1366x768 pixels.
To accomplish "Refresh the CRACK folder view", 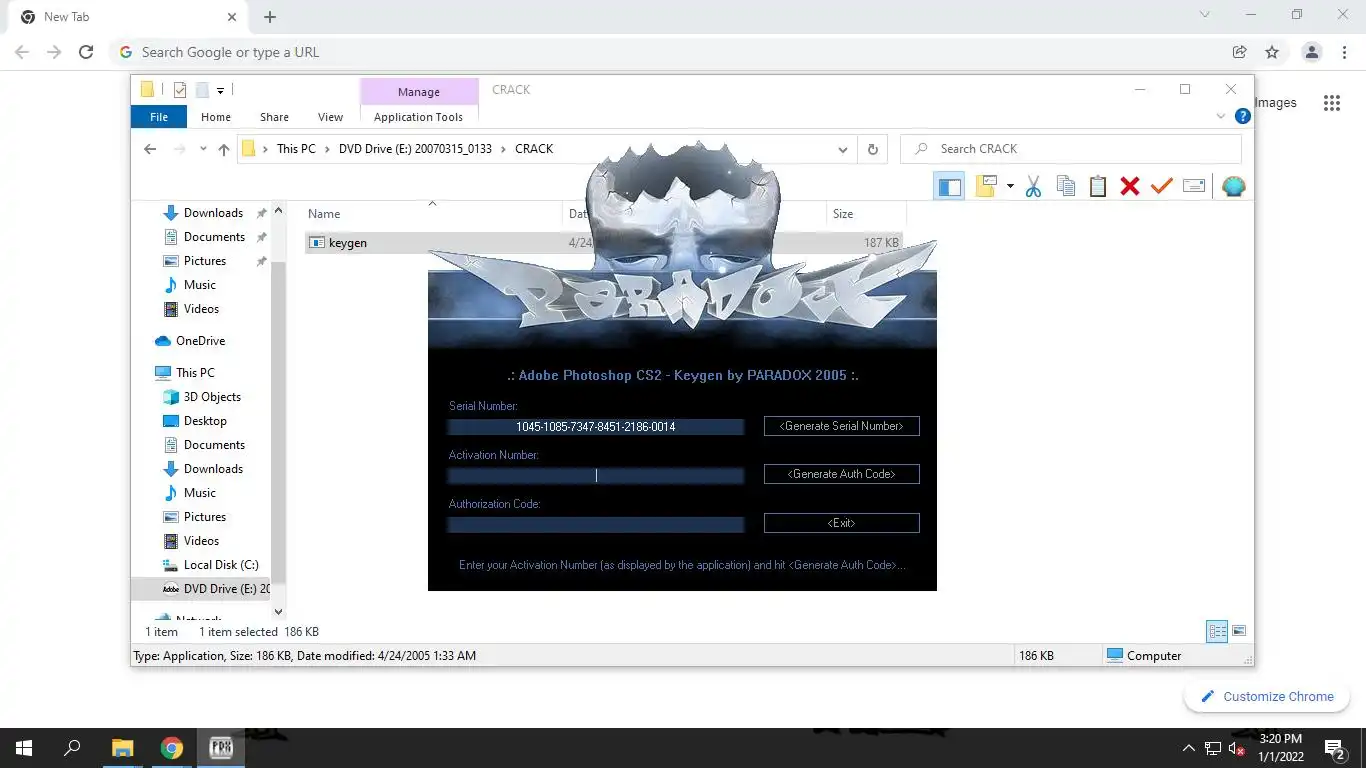I will (872, 149).
